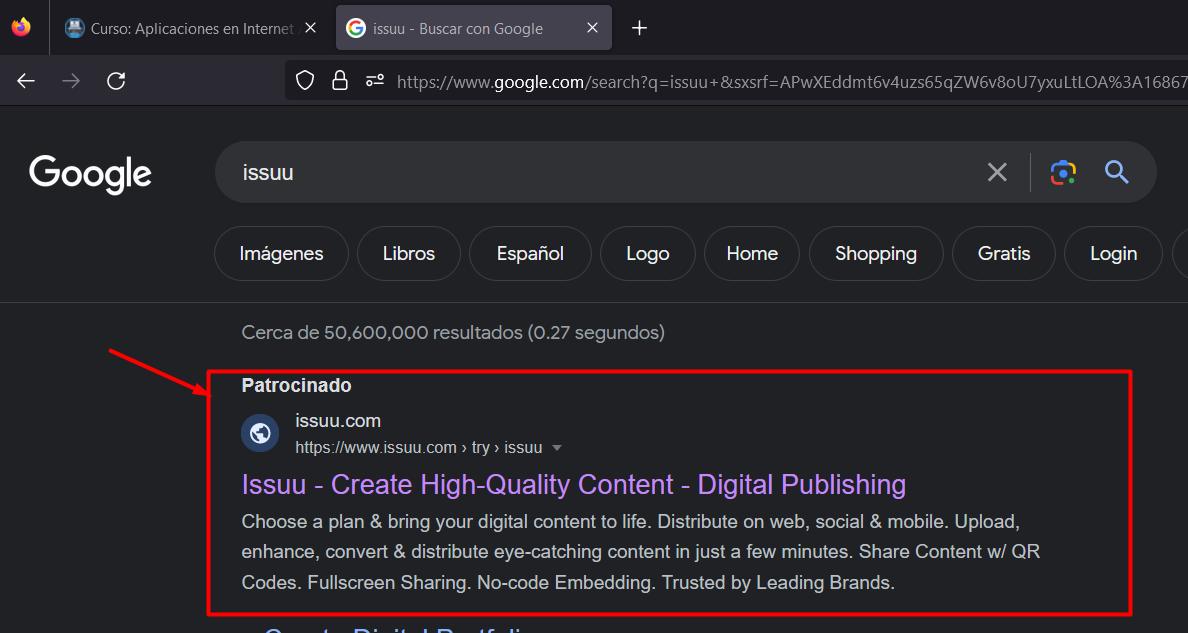The width and height of the screenshot is (1188, 633).
Task: Go forward with the arrow button
Action: 71,80
